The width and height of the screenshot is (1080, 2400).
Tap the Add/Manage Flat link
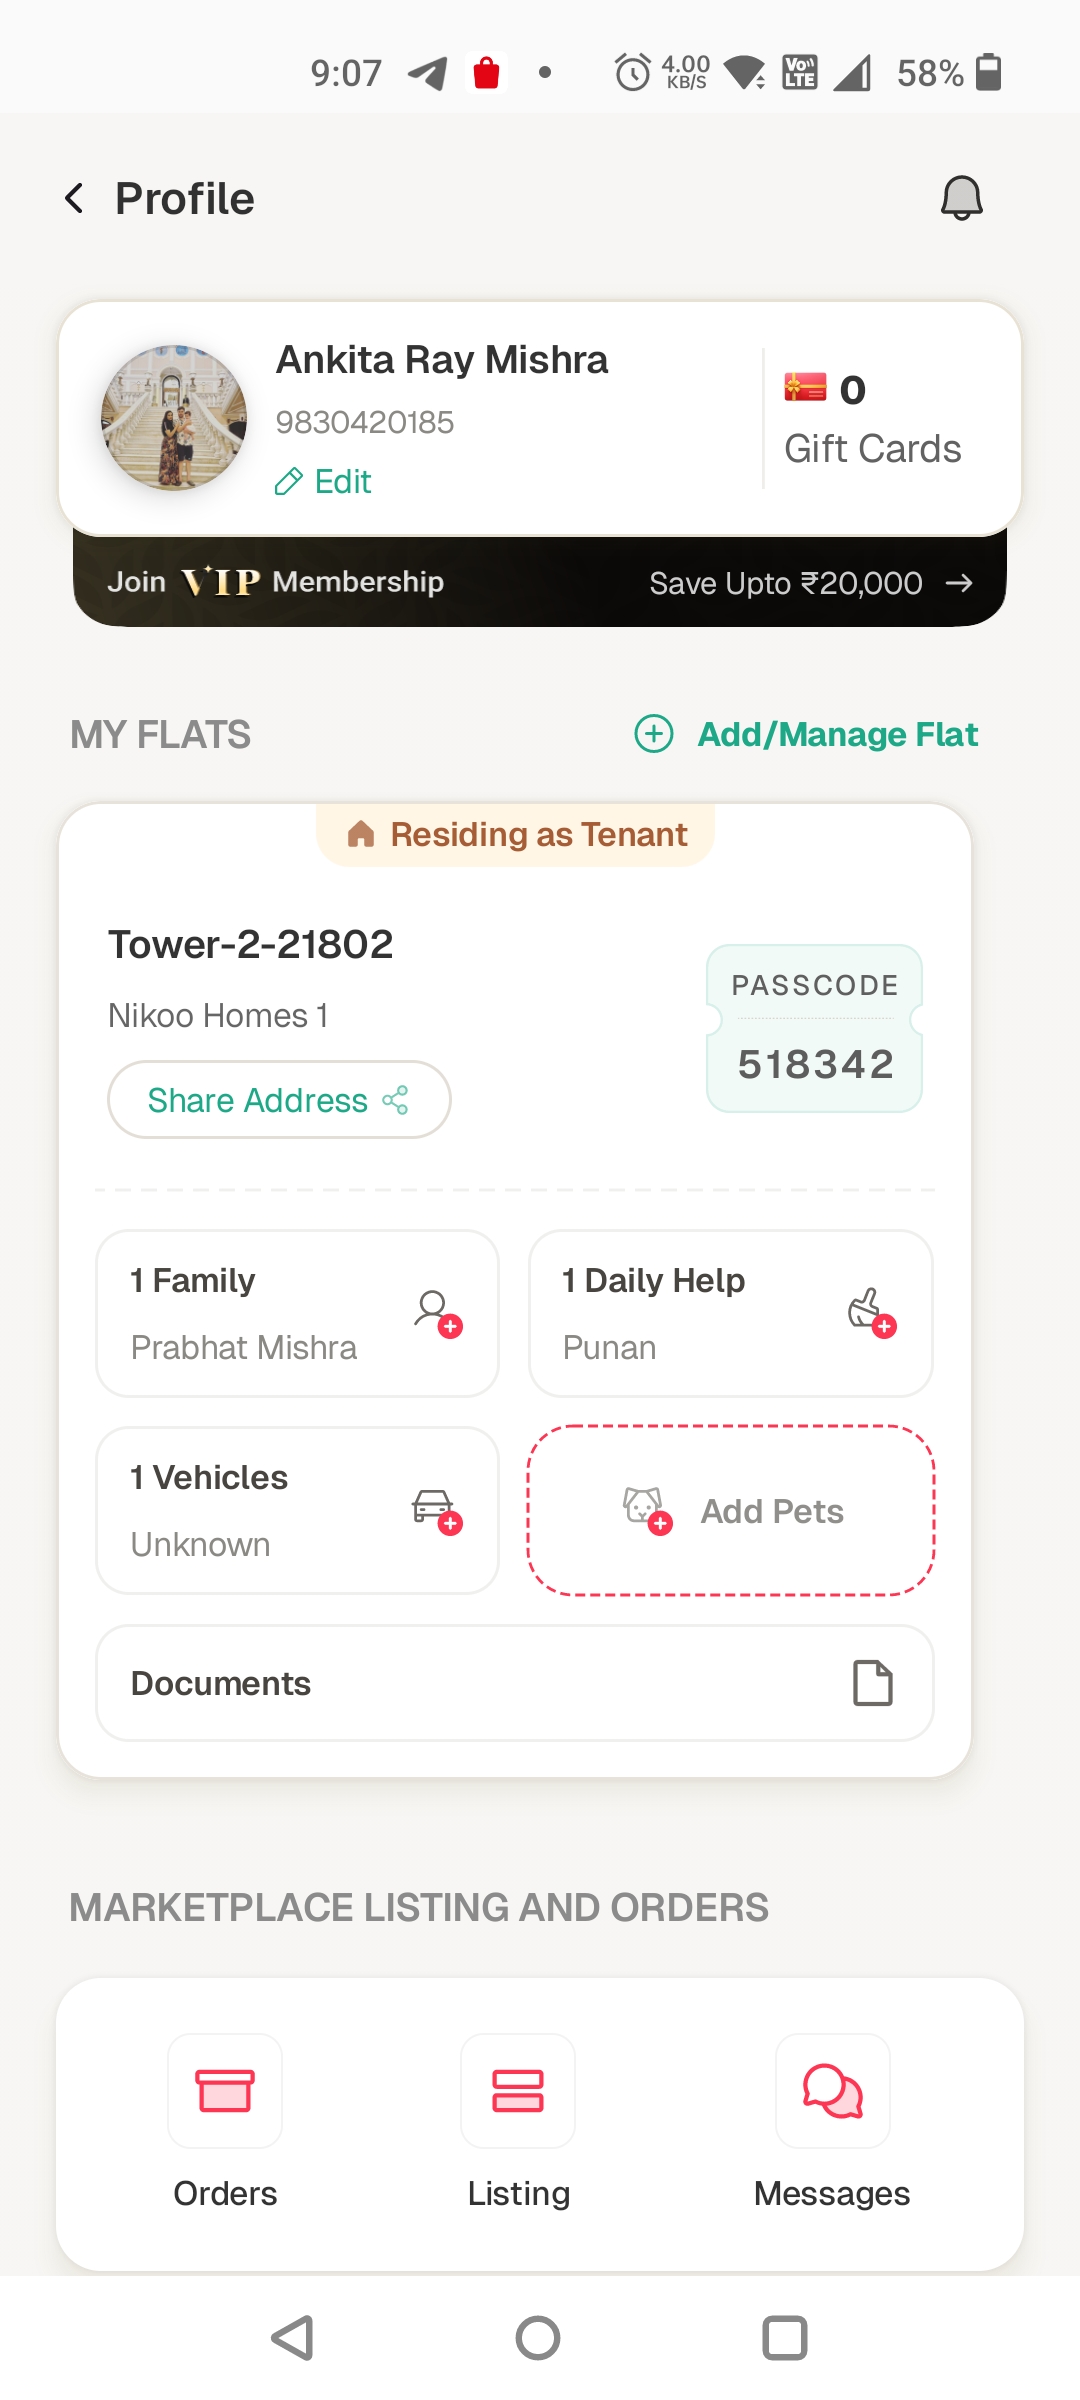pos(806,734)
